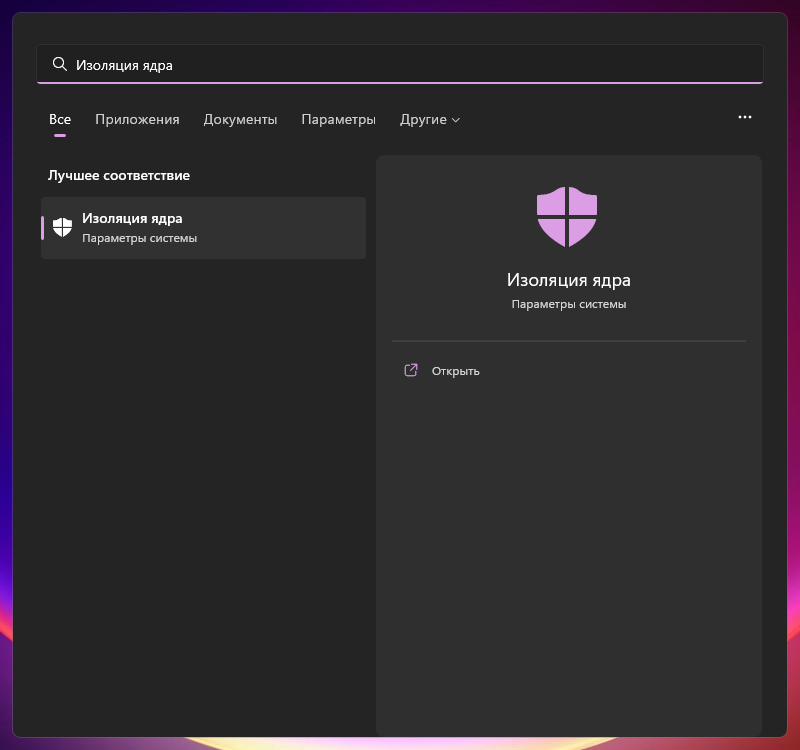Click the 'Лучшее соответствие' section heading

click(119, 176)
